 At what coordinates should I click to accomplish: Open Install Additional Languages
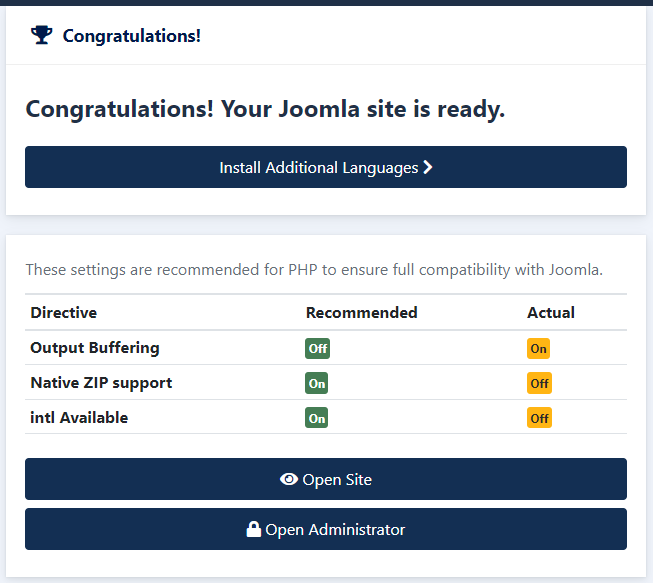coord(326,167)
